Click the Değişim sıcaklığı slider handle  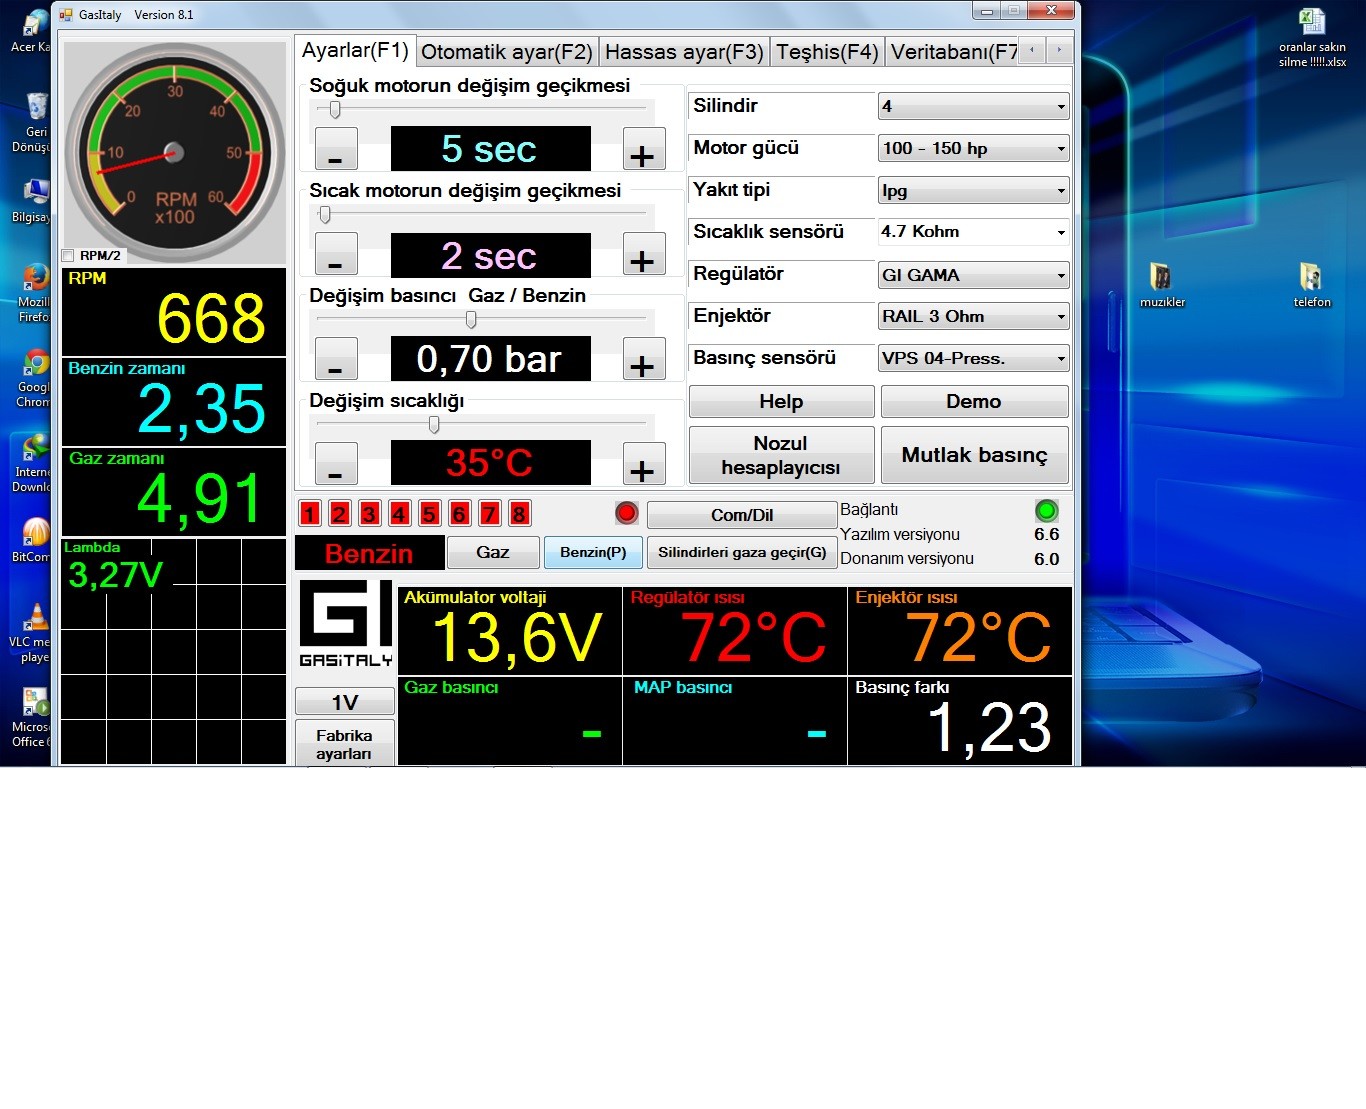[x=434, y=425]
